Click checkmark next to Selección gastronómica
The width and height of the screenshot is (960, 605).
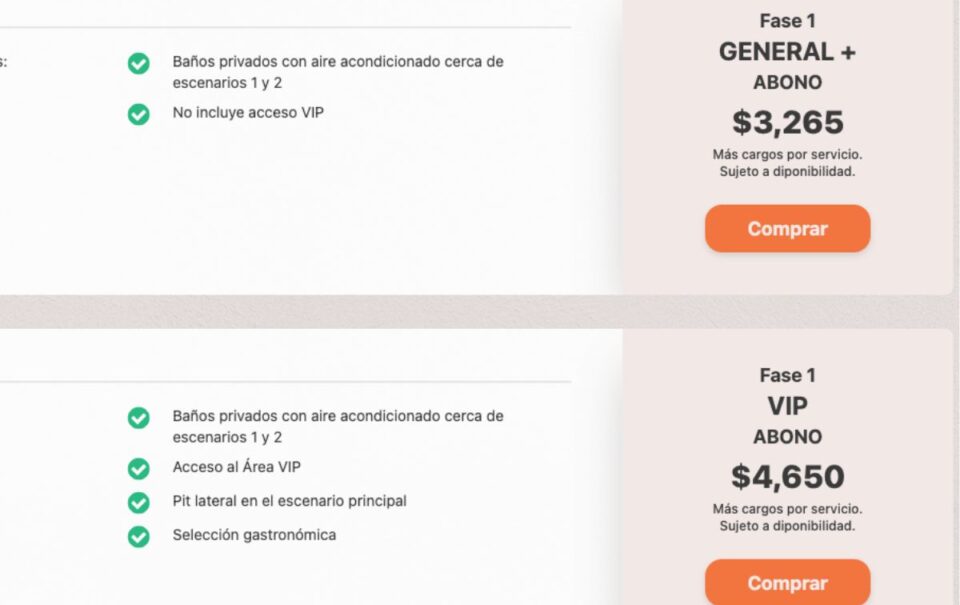click(138, 536)
